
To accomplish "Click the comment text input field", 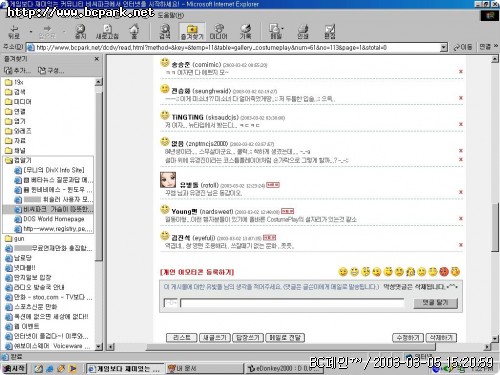I will coord(292,303).
